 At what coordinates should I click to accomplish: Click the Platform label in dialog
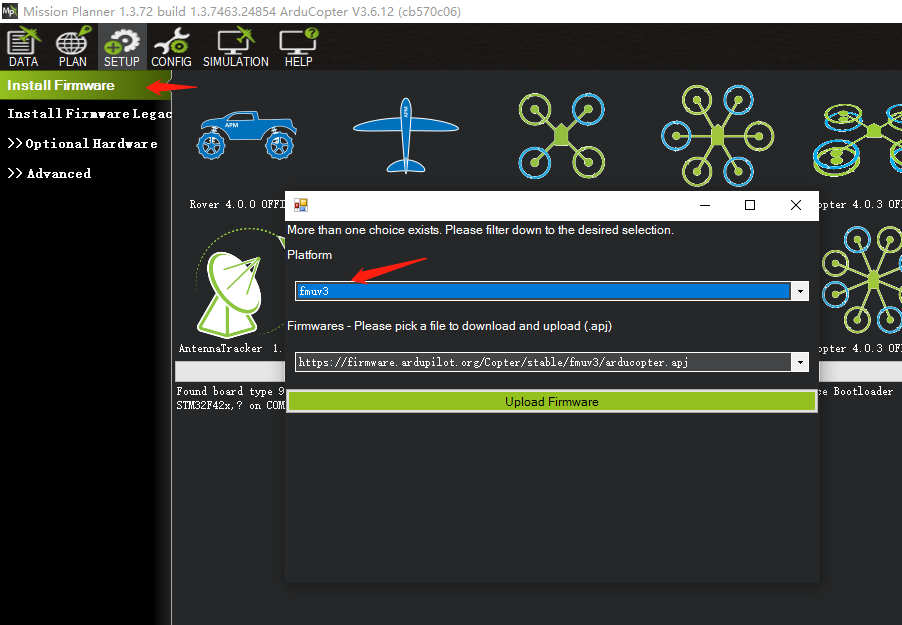click(x=309, y=255)
